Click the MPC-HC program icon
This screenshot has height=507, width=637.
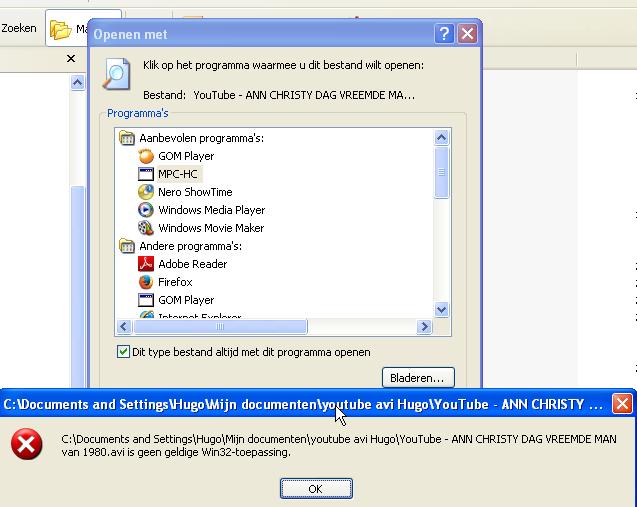point(146,174)
